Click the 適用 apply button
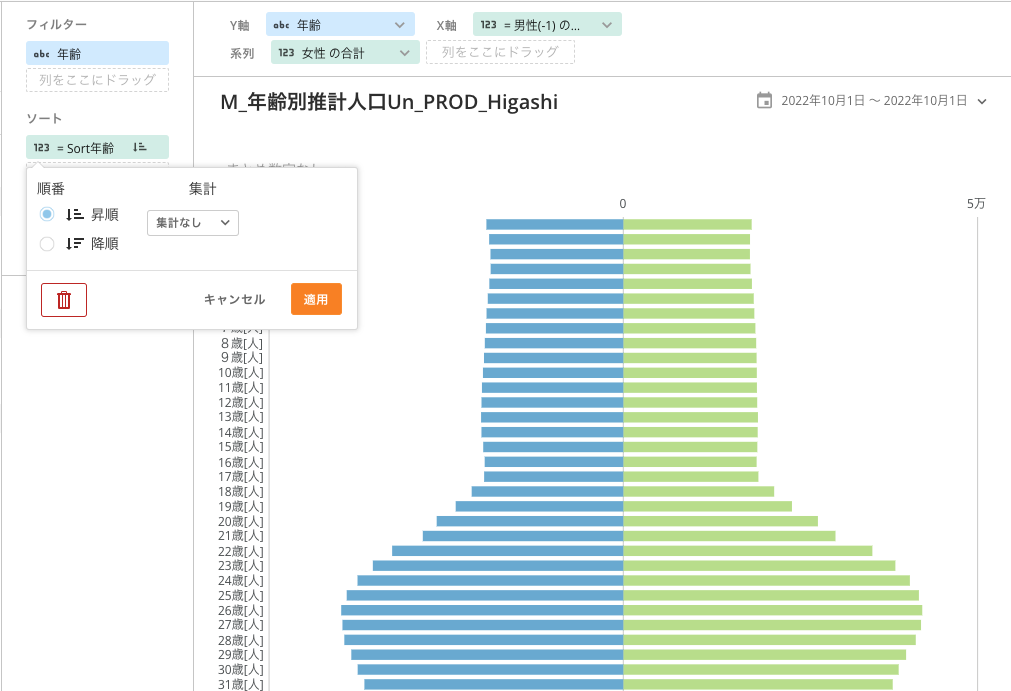The height and width of the screenshot is (691, 1011). 316,299
